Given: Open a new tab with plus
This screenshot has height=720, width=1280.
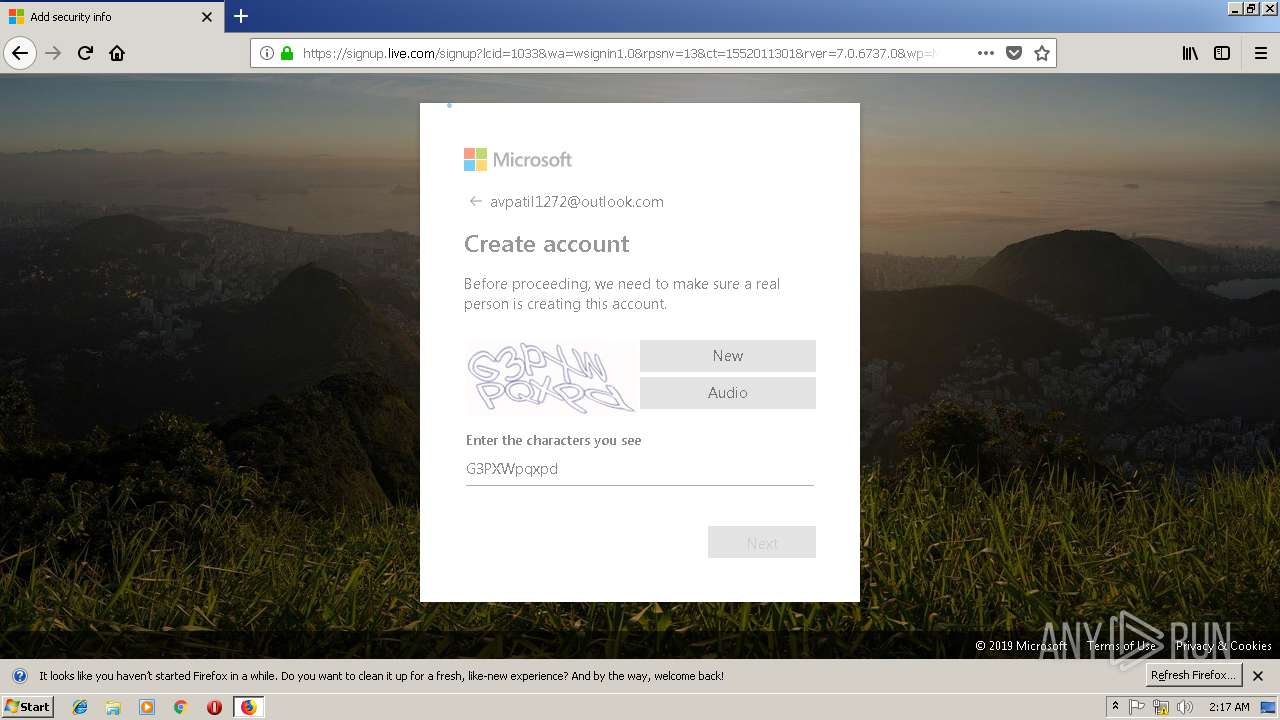Looking at the screenshot, I should 241,16.
